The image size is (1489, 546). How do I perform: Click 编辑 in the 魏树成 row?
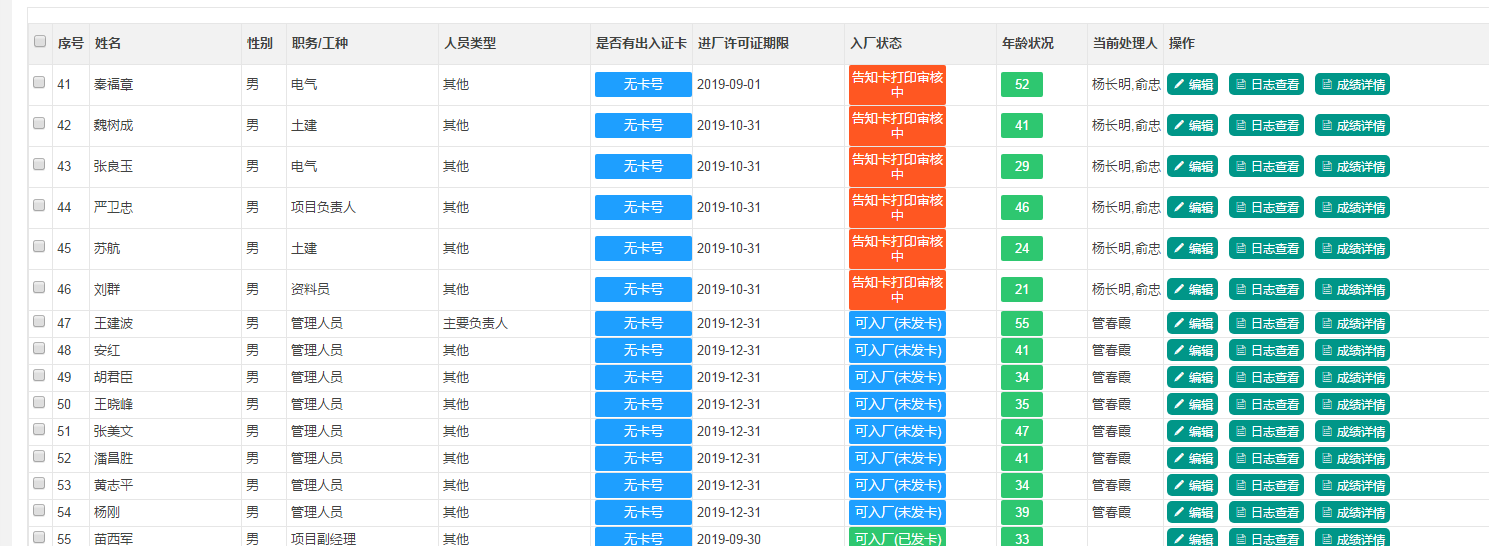[1192, 125]
